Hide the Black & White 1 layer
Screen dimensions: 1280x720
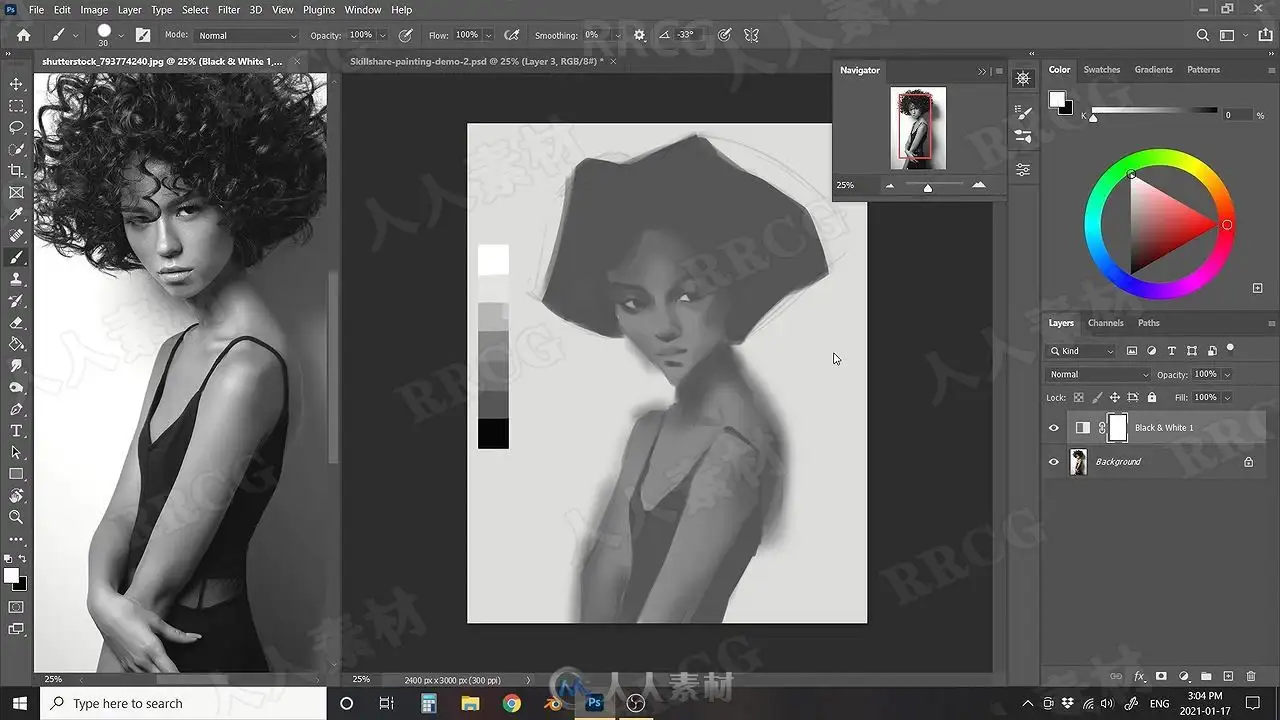pos(1053,428)
